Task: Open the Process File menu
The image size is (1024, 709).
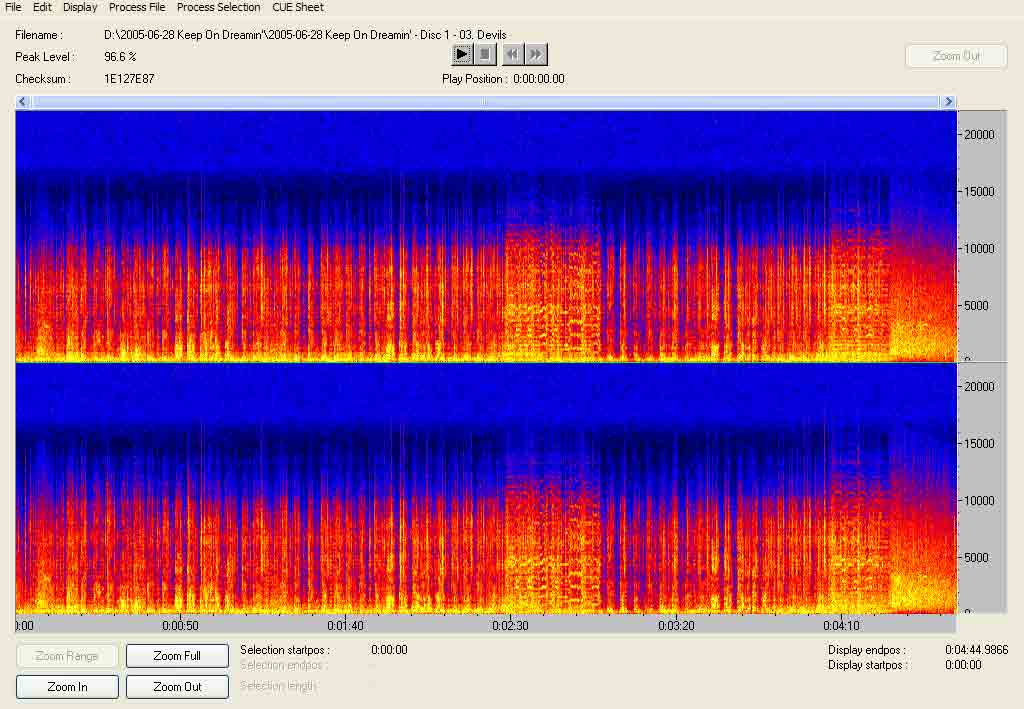Action: pyautogui.click(x=137, y=7)
